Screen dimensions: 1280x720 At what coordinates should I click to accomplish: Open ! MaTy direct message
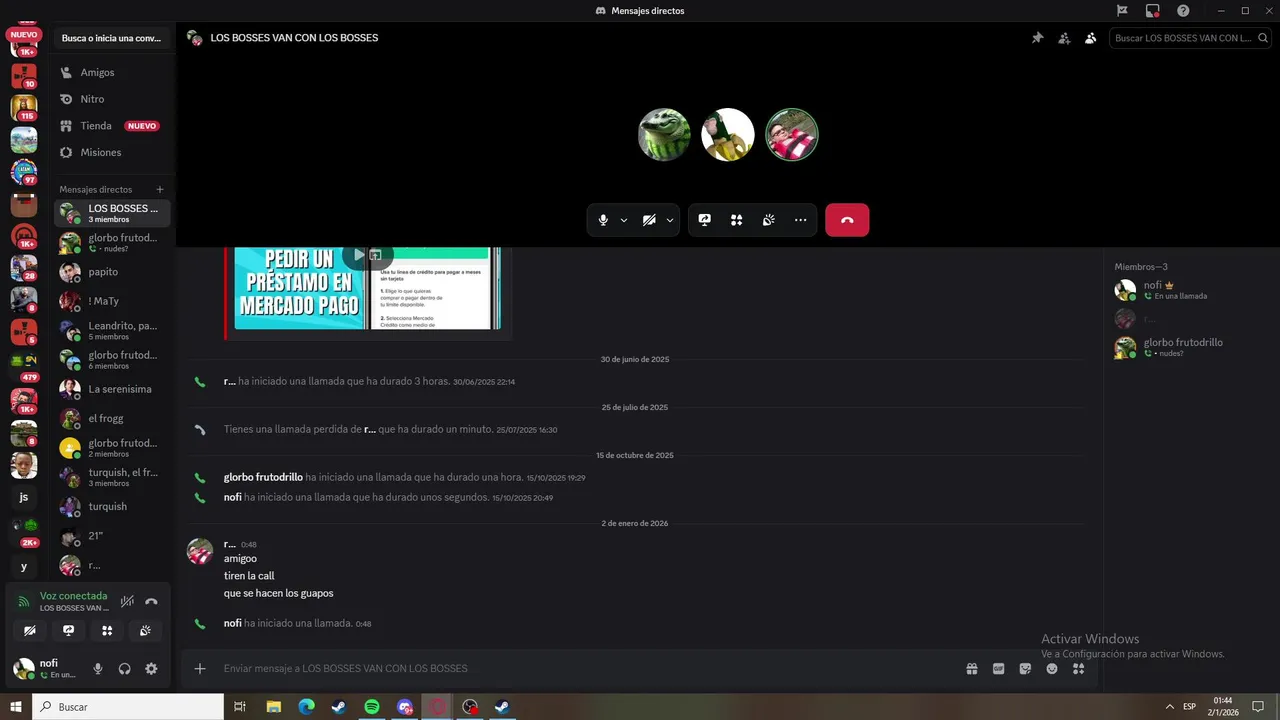(x=112, y=301)
